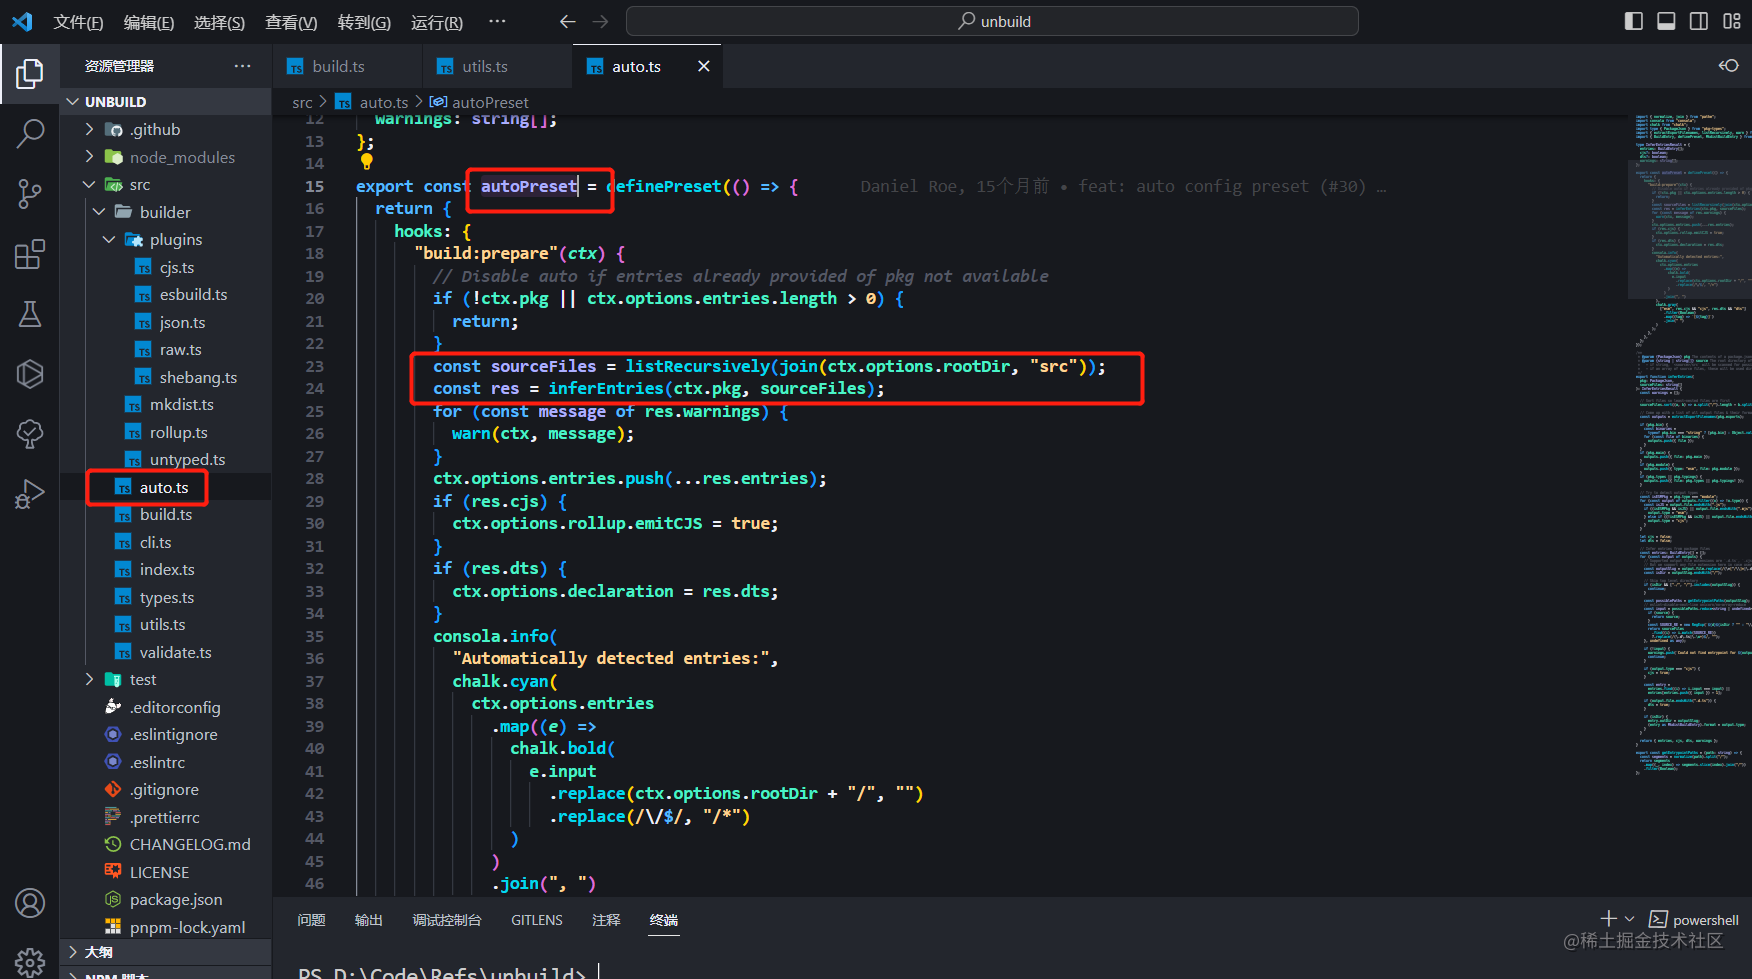The image size is (1752, 979).
Task: Click the unbuild command center search box
Action: pos(992,21)
